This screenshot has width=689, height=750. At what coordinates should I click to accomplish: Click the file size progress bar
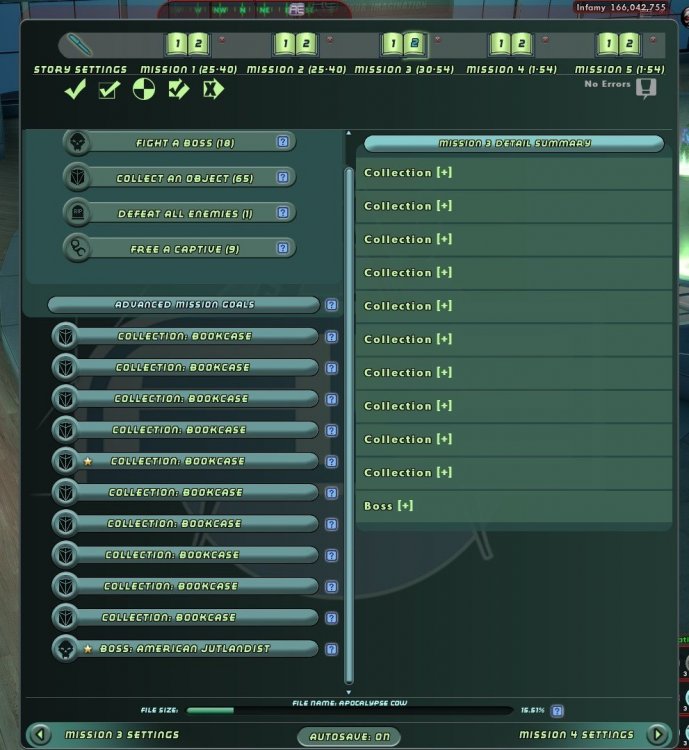(x=350, y=711)
